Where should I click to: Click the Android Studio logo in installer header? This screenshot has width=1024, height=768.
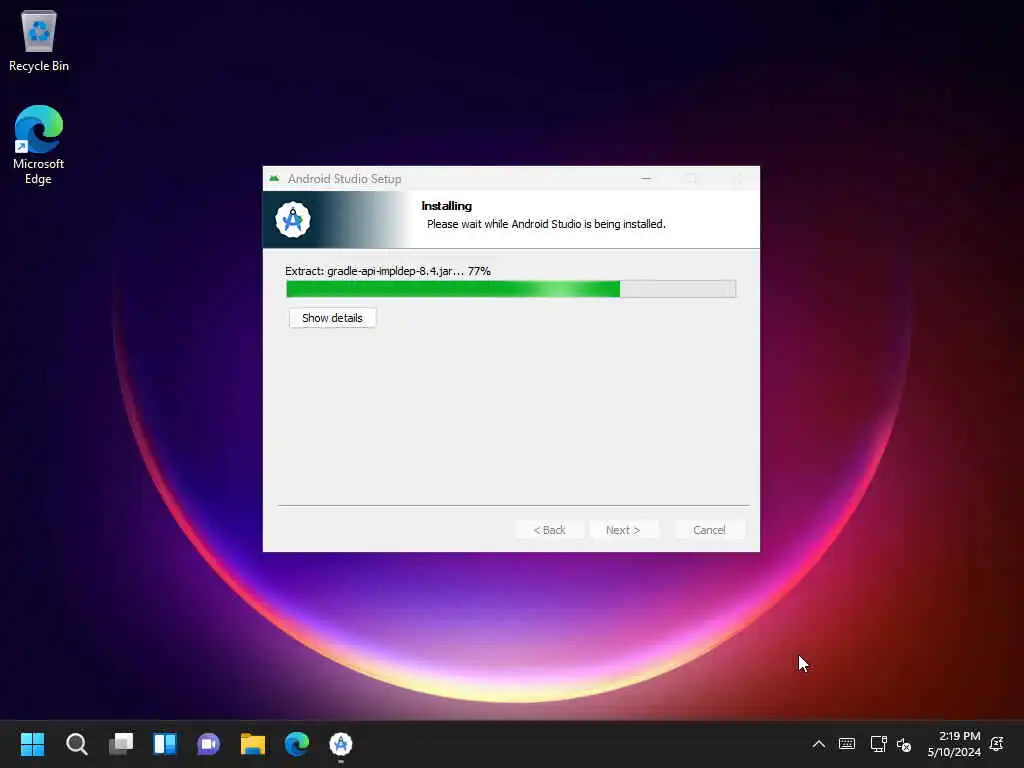click(x=293, y=219)
